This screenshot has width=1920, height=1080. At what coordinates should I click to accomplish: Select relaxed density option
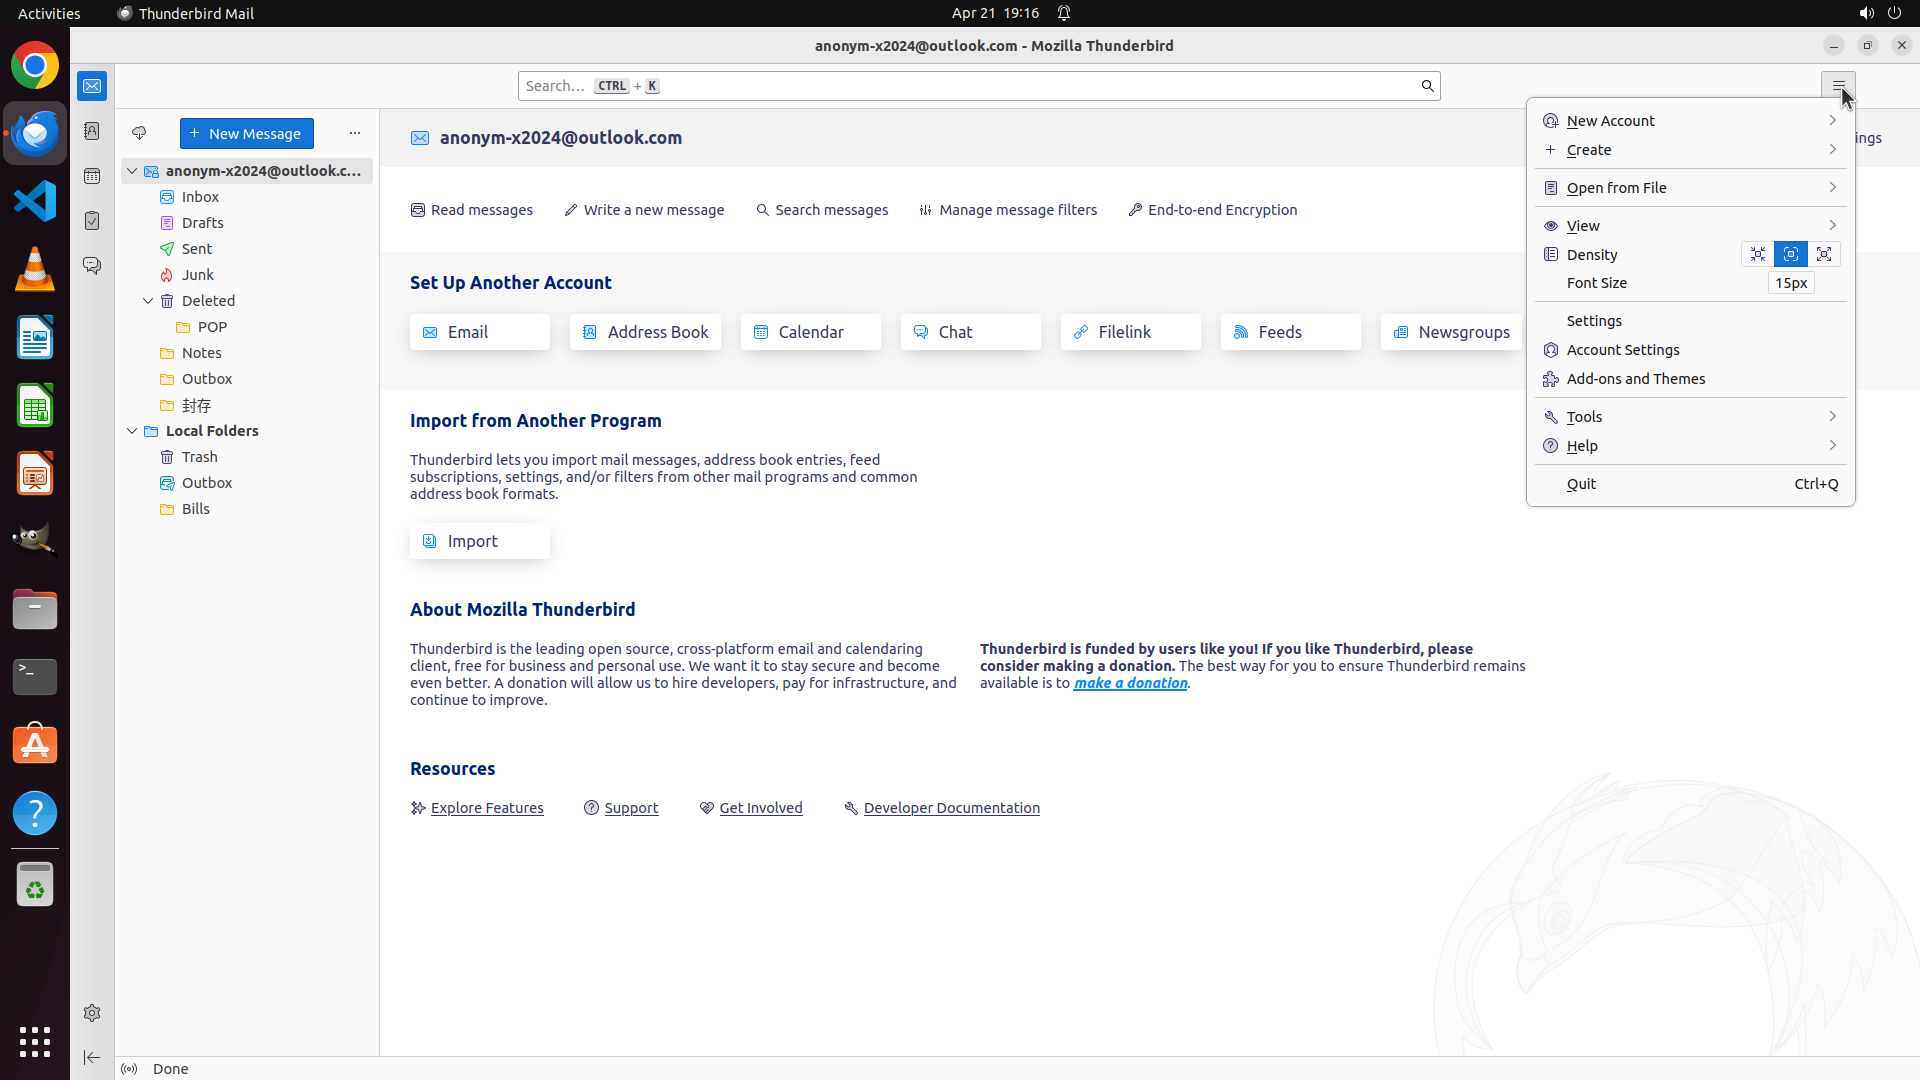(1824, 254)
